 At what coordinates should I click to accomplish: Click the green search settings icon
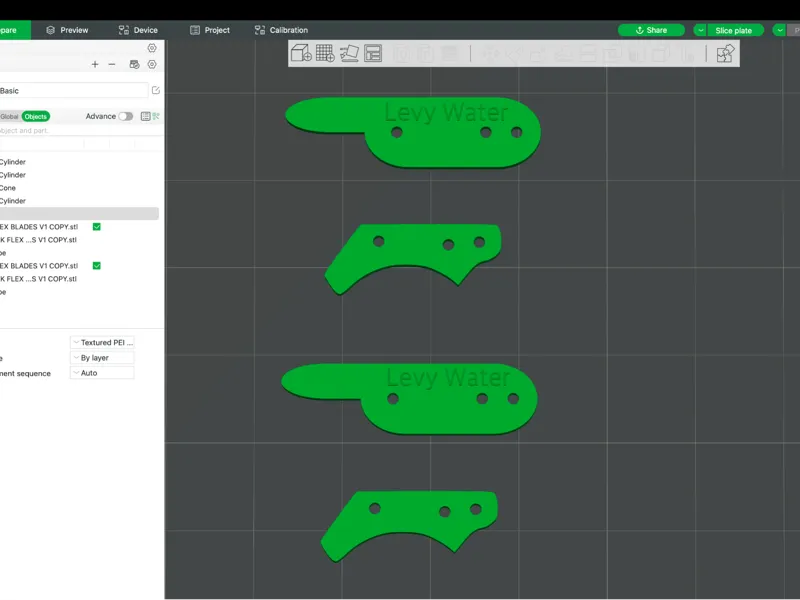pyautogui.click(x=156, y=116)
